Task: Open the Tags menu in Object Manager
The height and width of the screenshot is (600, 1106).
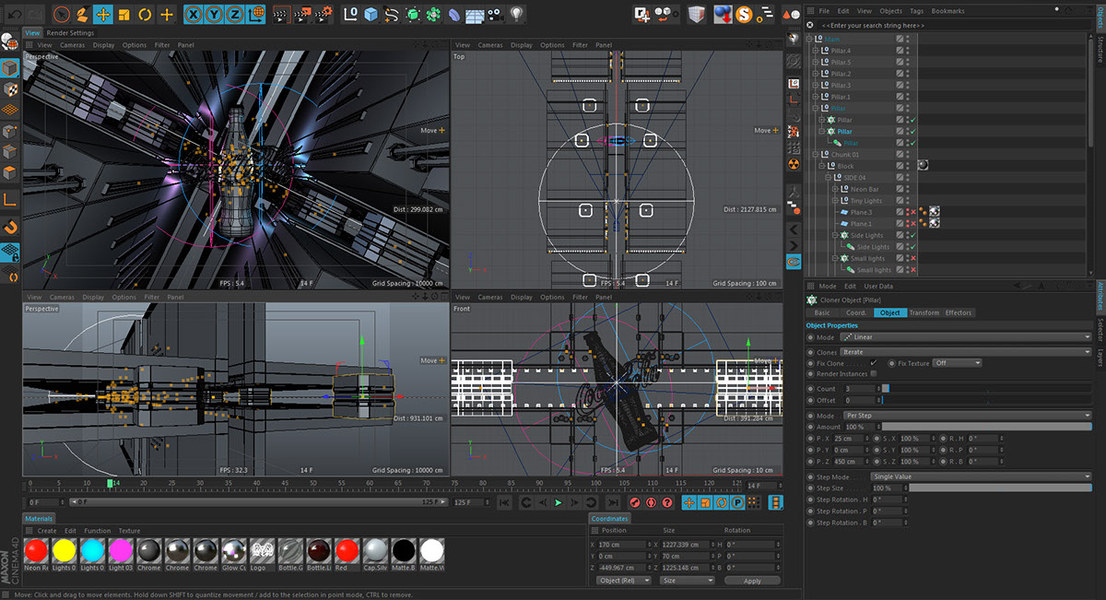Action: 916,11
